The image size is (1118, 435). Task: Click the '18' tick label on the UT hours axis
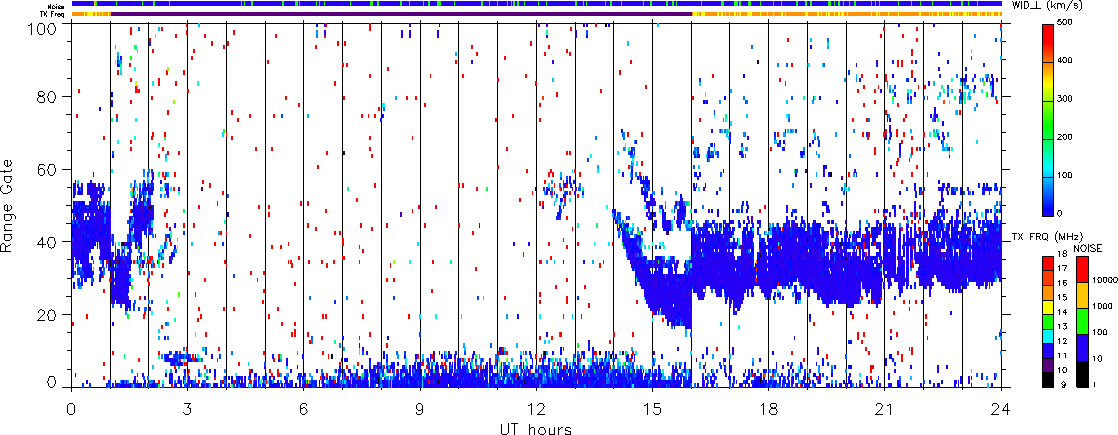click(x=769, y=409)
